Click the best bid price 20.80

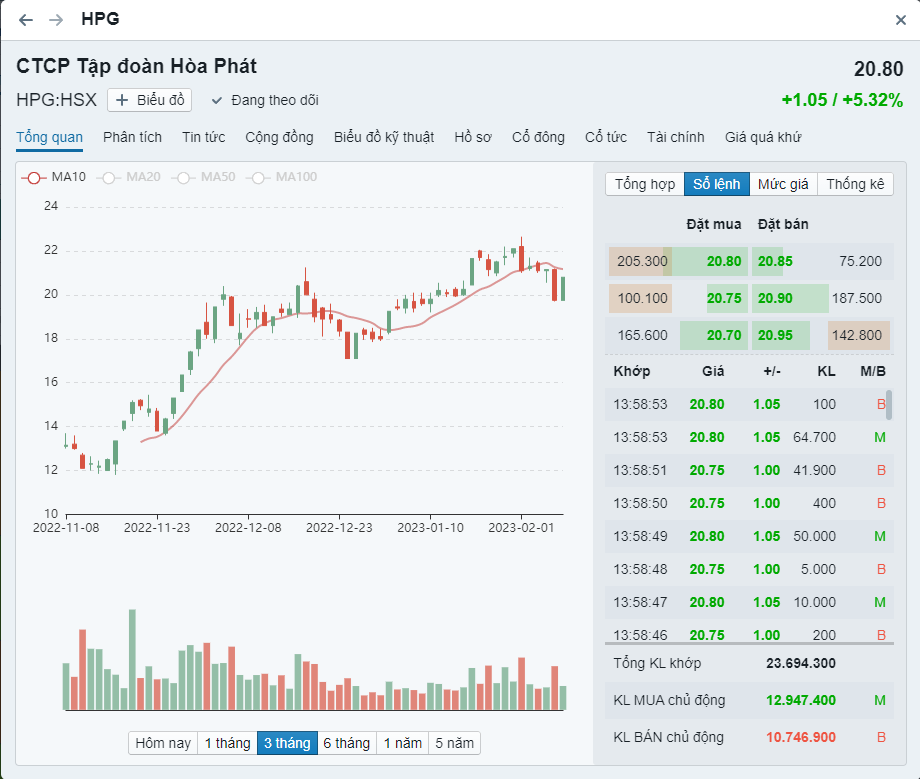click(x=724, y=261)
